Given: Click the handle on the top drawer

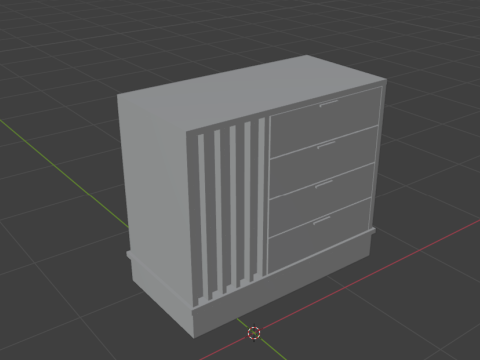Looking at the screenshot, I should (x=329, y=103).
